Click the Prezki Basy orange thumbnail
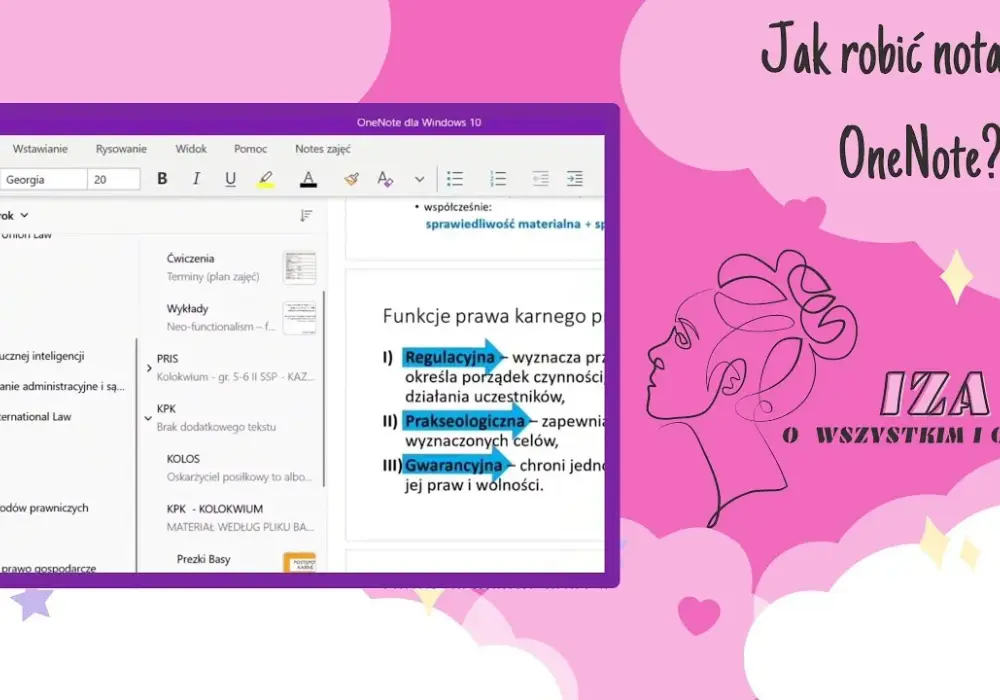 300,562
